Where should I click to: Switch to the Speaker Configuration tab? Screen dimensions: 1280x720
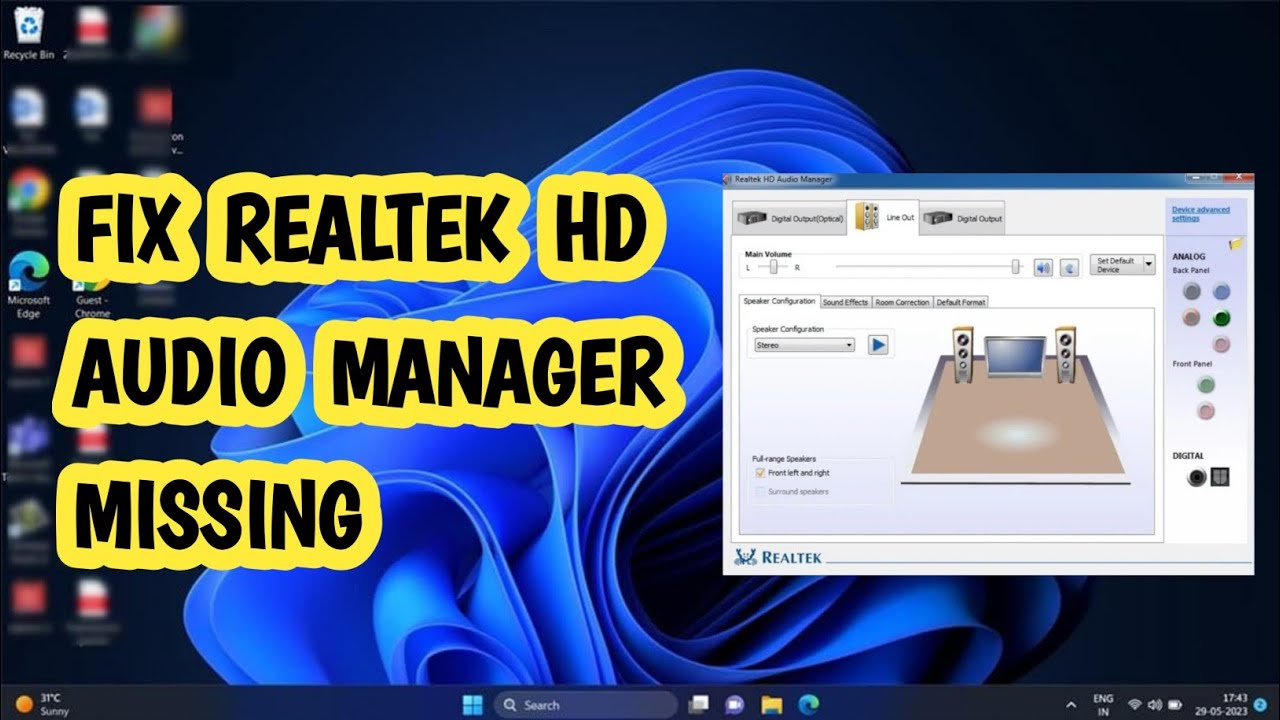tap(780, 302)
